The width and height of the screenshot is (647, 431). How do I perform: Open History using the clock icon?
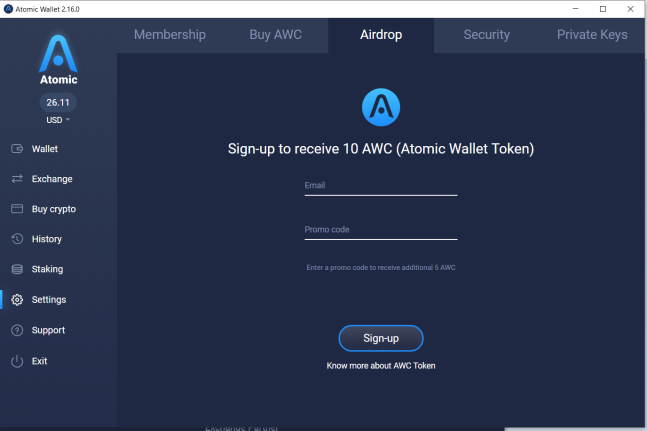17,239
